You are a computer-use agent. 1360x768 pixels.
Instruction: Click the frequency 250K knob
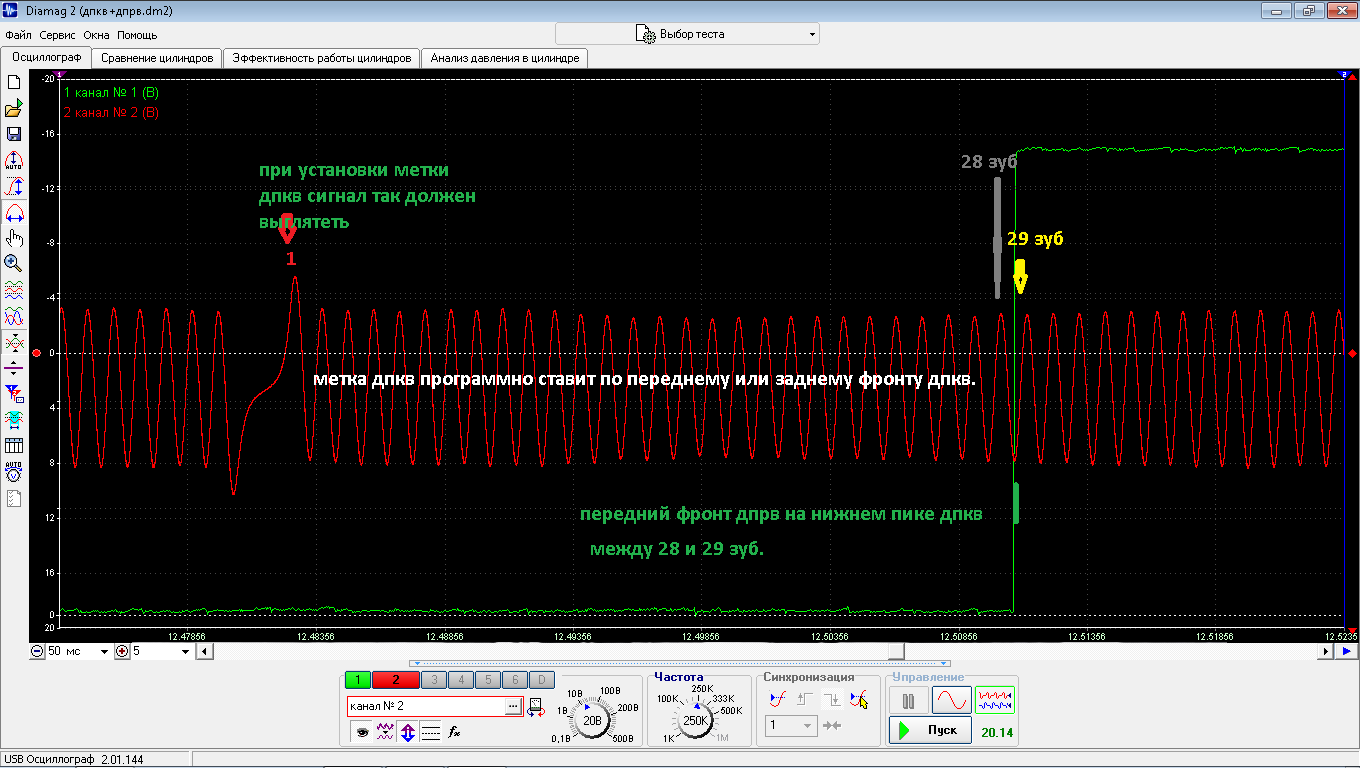tap(696, 719)
